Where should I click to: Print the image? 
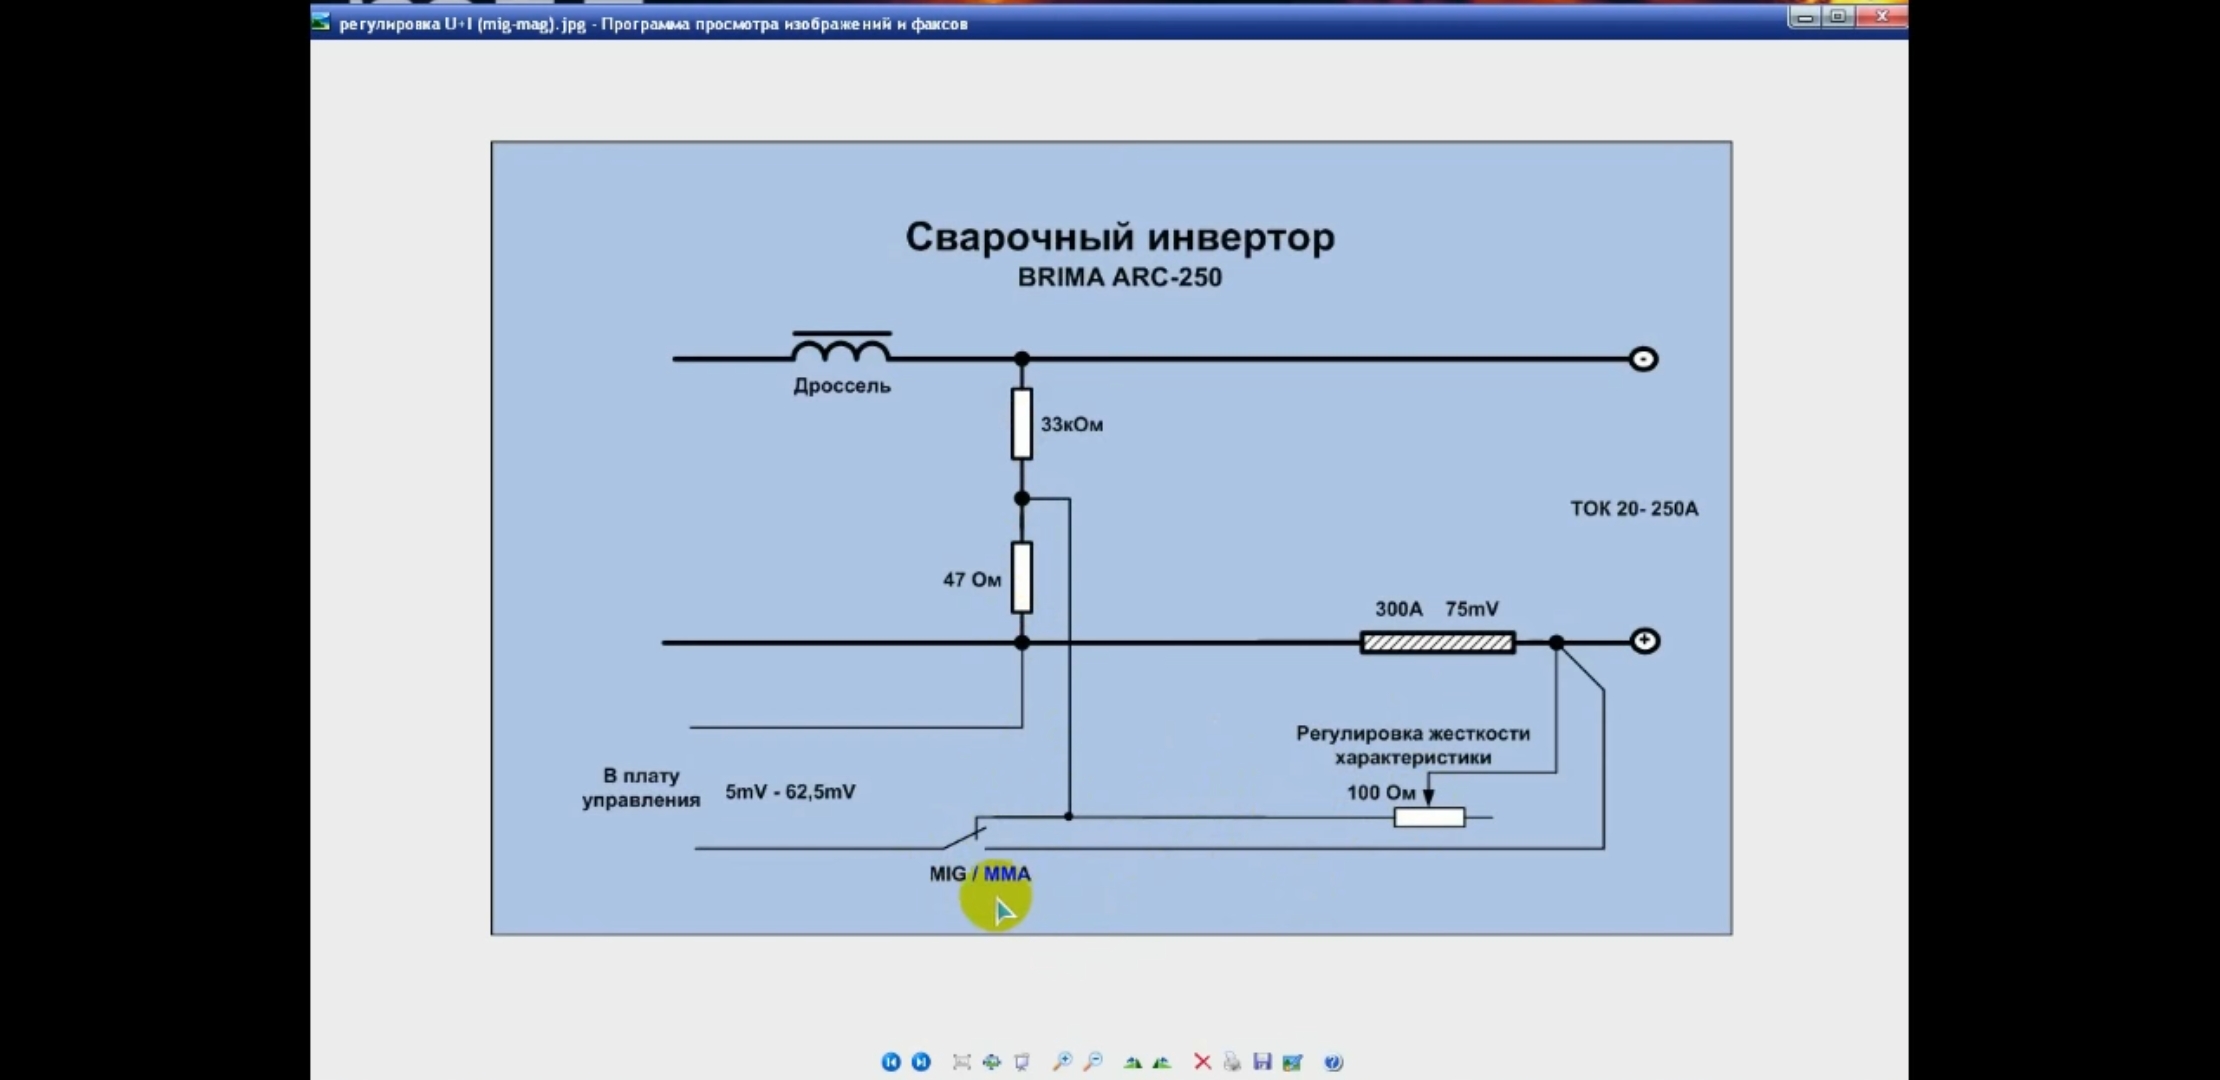(x=1232, y=1062)
